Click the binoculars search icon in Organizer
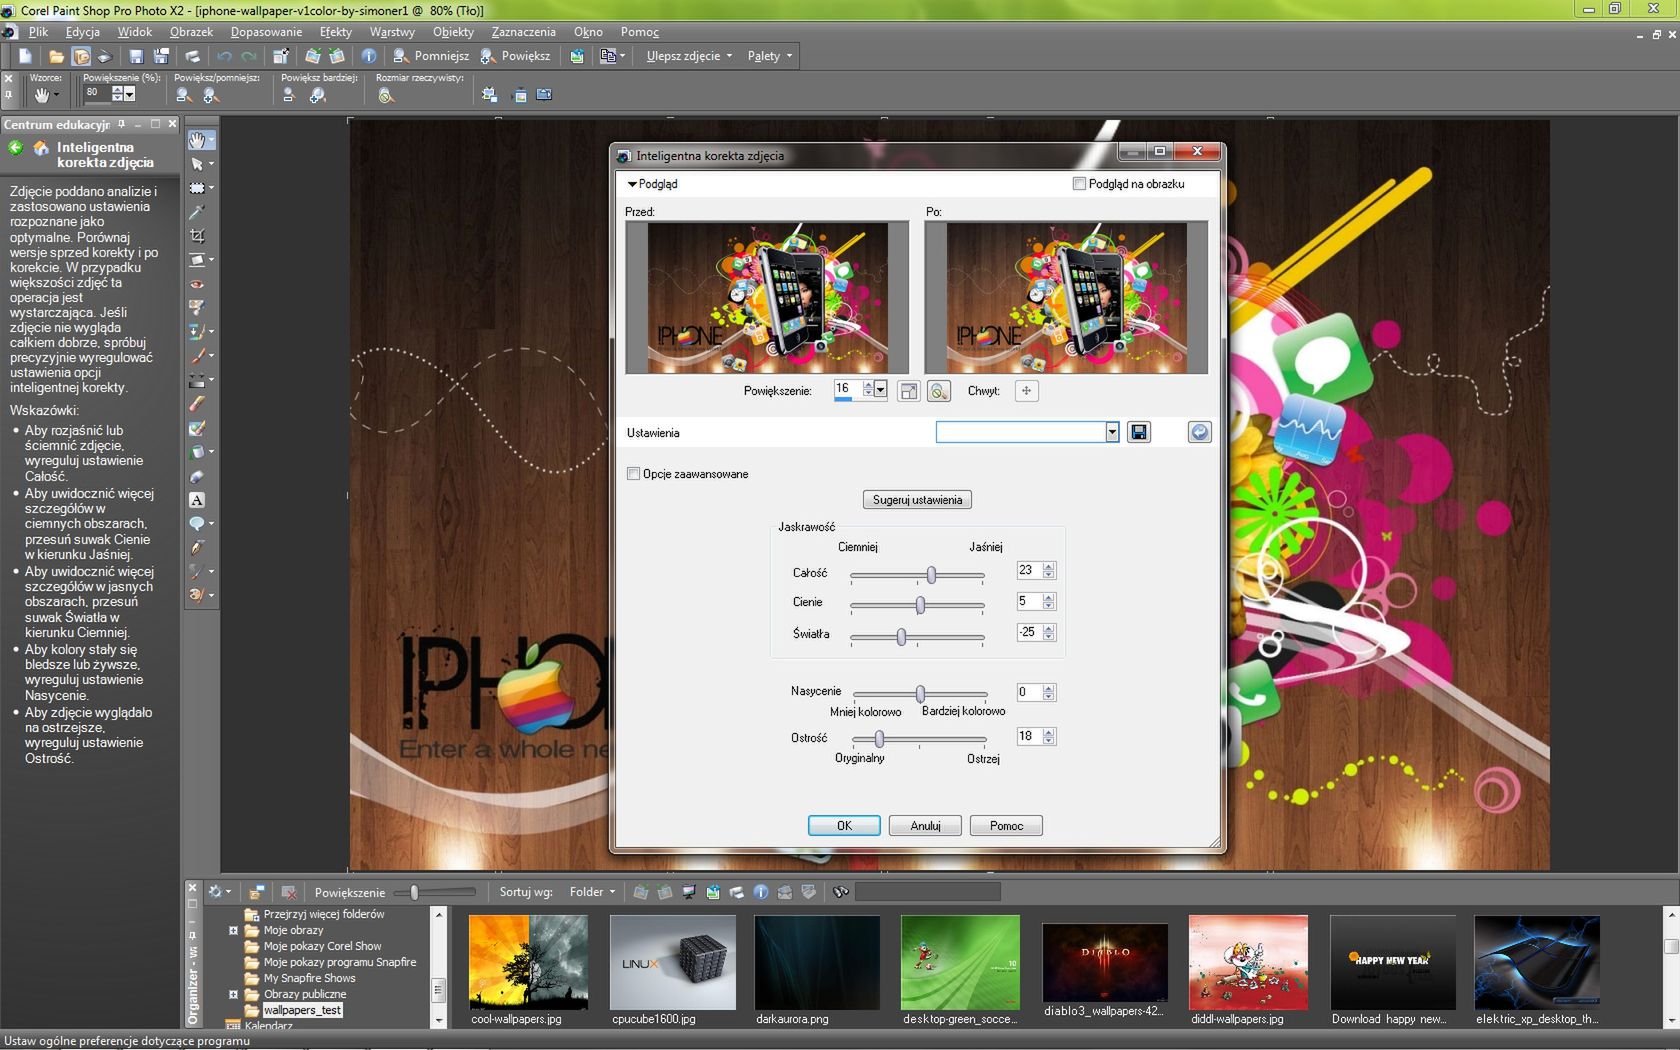Image resolution: width=1680 pixels, height=1050 pixels. pyautogui.click(x=841, y=892)
